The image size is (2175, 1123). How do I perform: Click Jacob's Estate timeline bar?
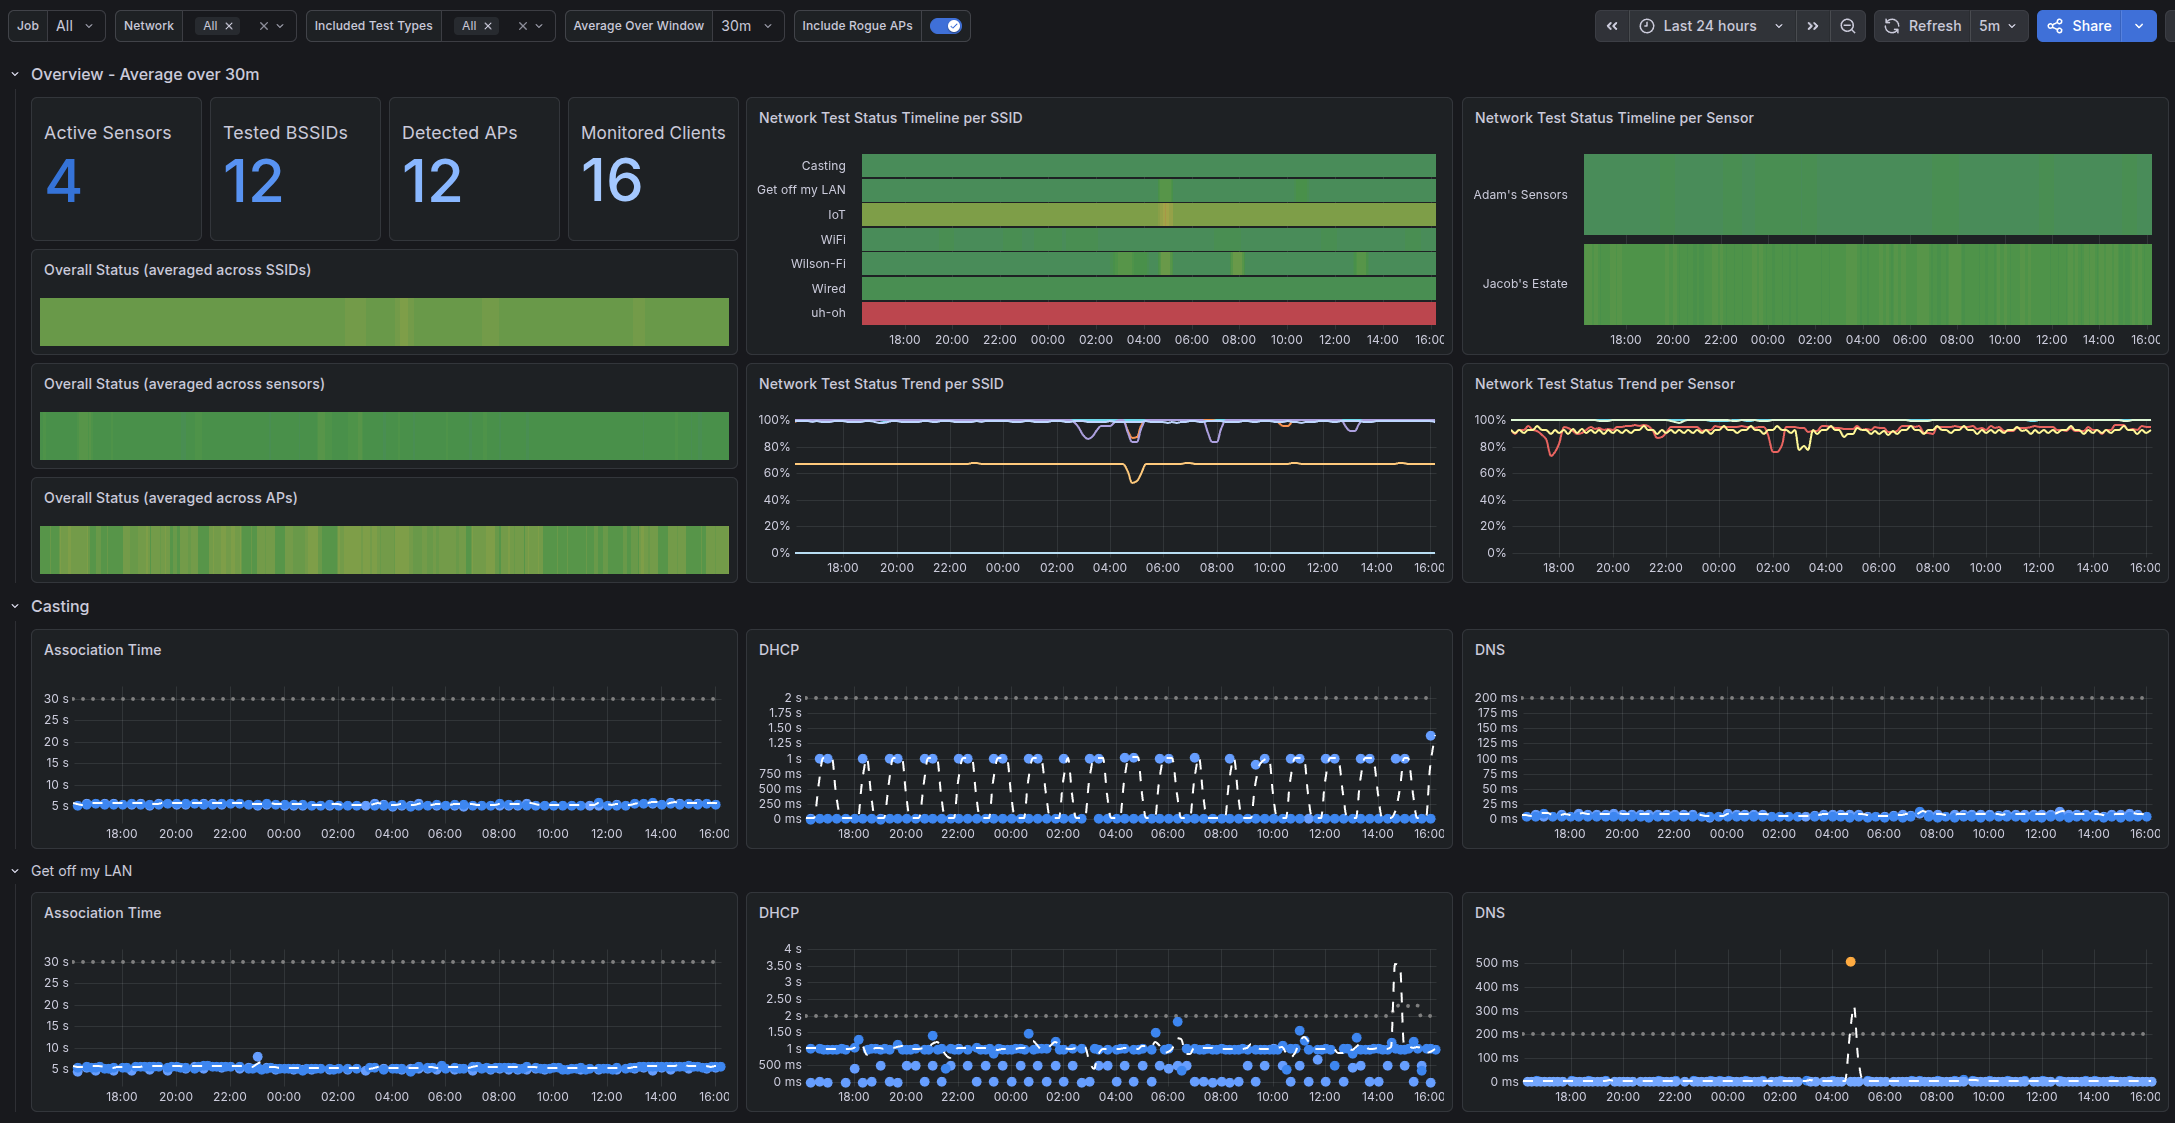pyautogui.click(x=1867, y=284)
